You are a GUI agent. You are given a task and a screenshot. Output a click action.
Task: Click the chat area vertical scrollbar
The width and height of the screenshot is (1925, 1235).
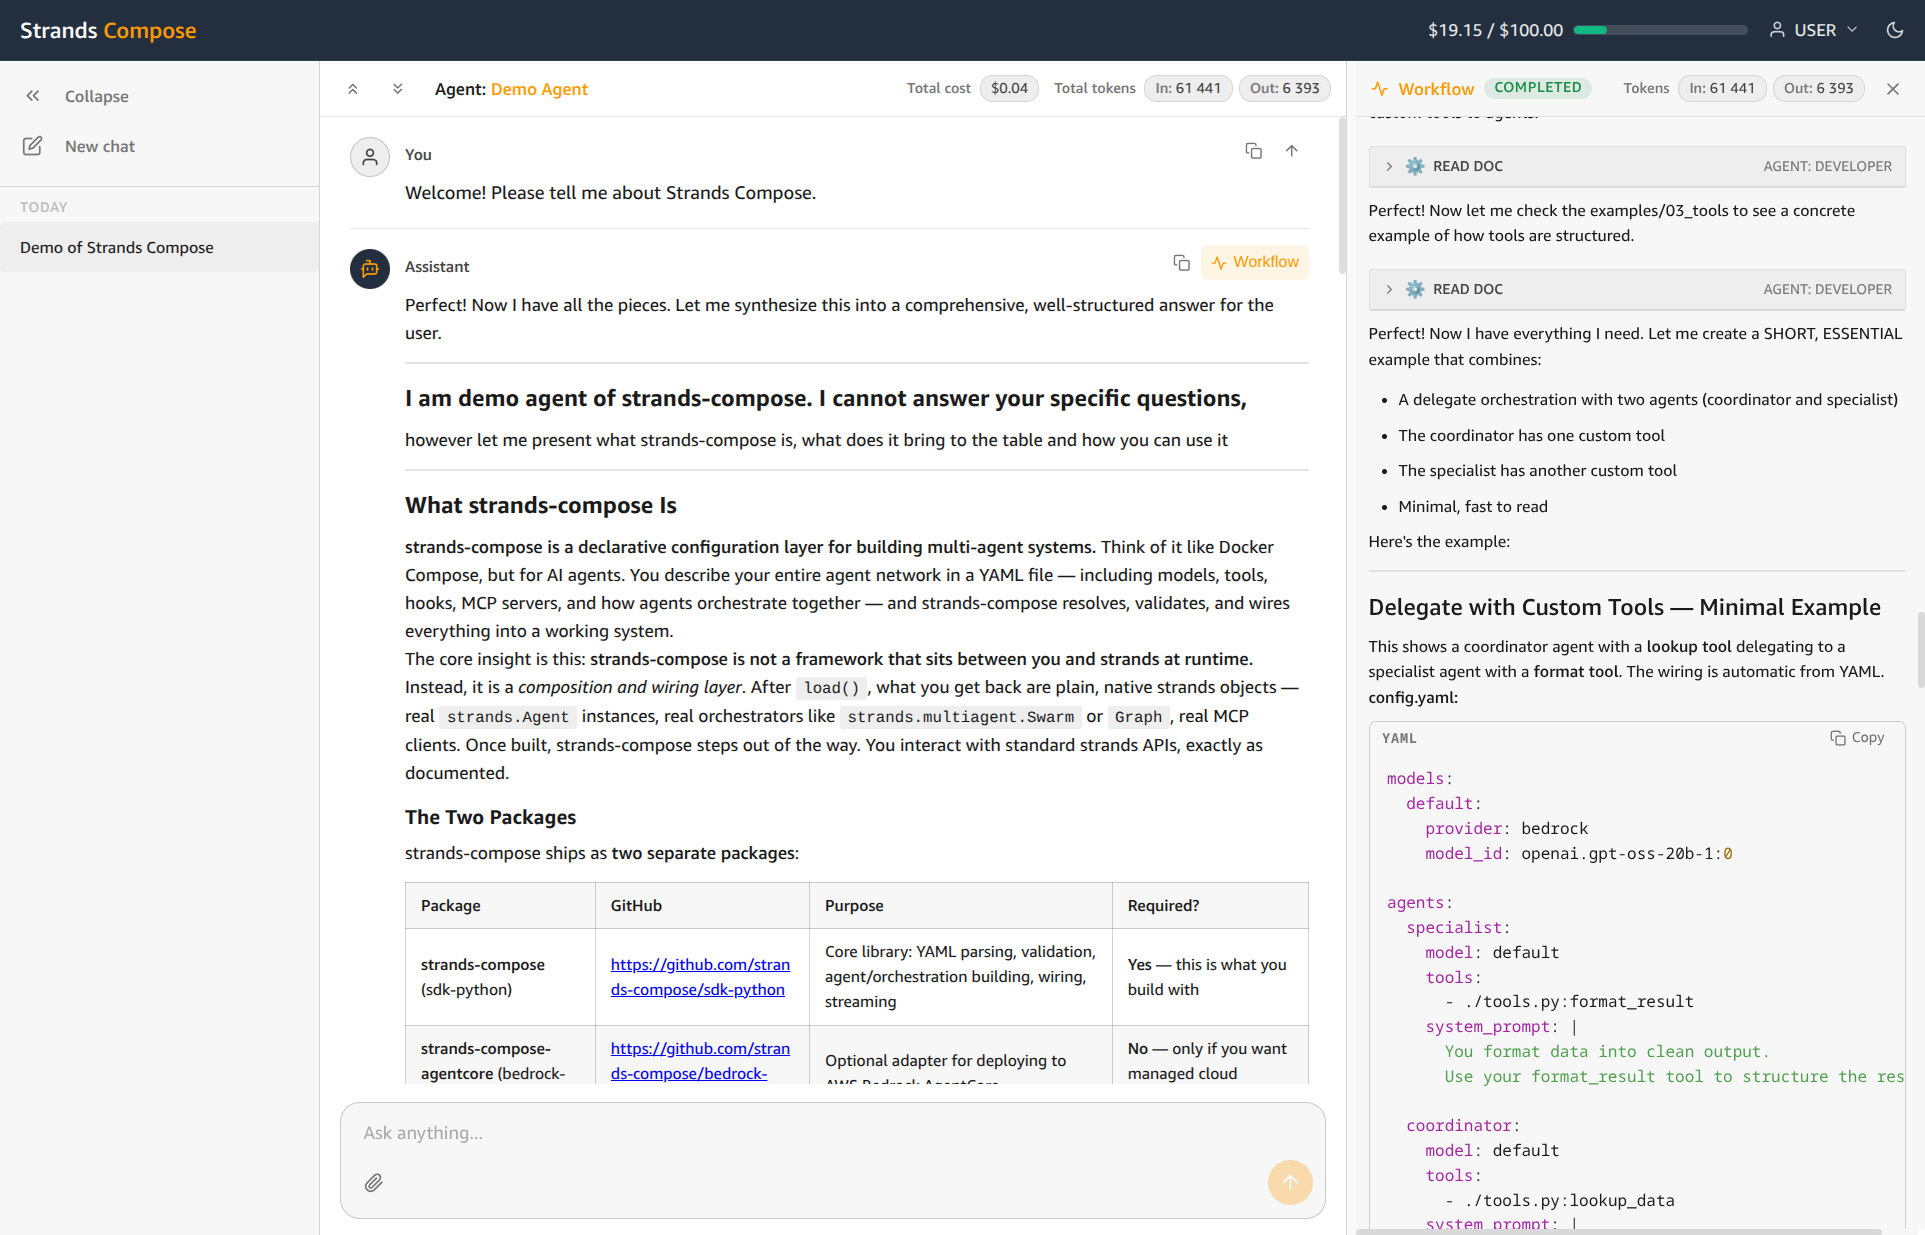1342,195
